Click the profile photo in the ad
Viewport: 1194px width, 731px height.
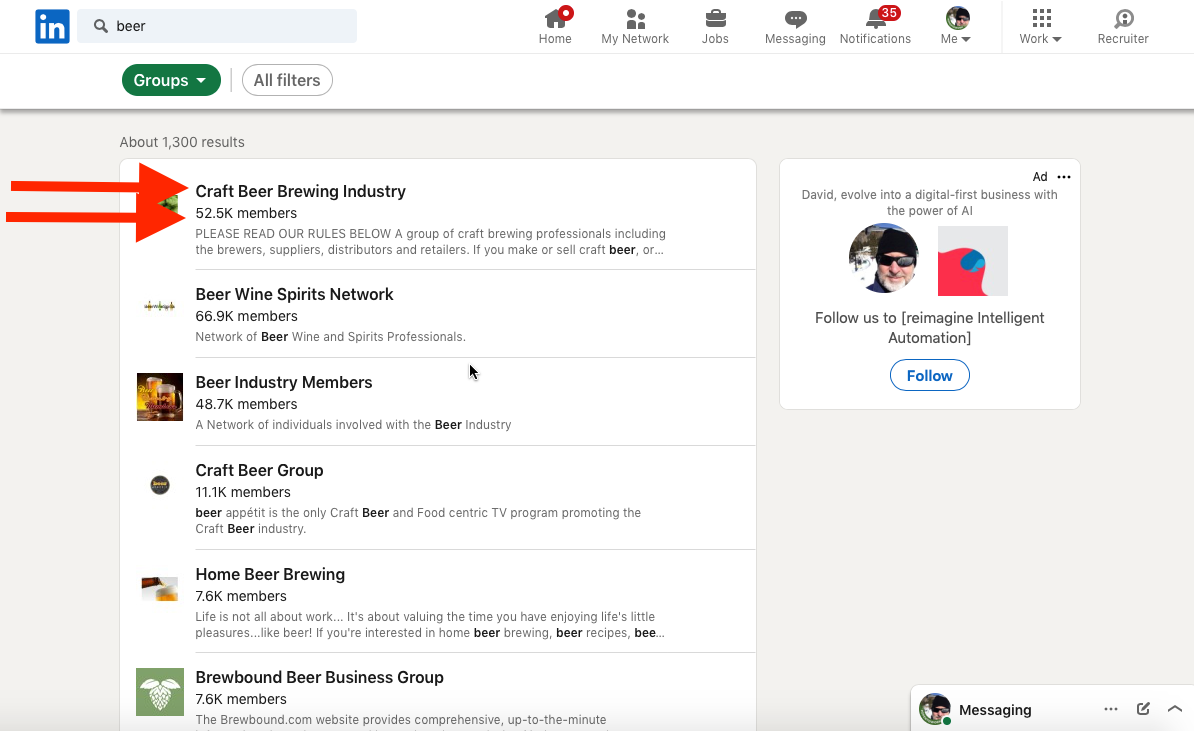883,259
